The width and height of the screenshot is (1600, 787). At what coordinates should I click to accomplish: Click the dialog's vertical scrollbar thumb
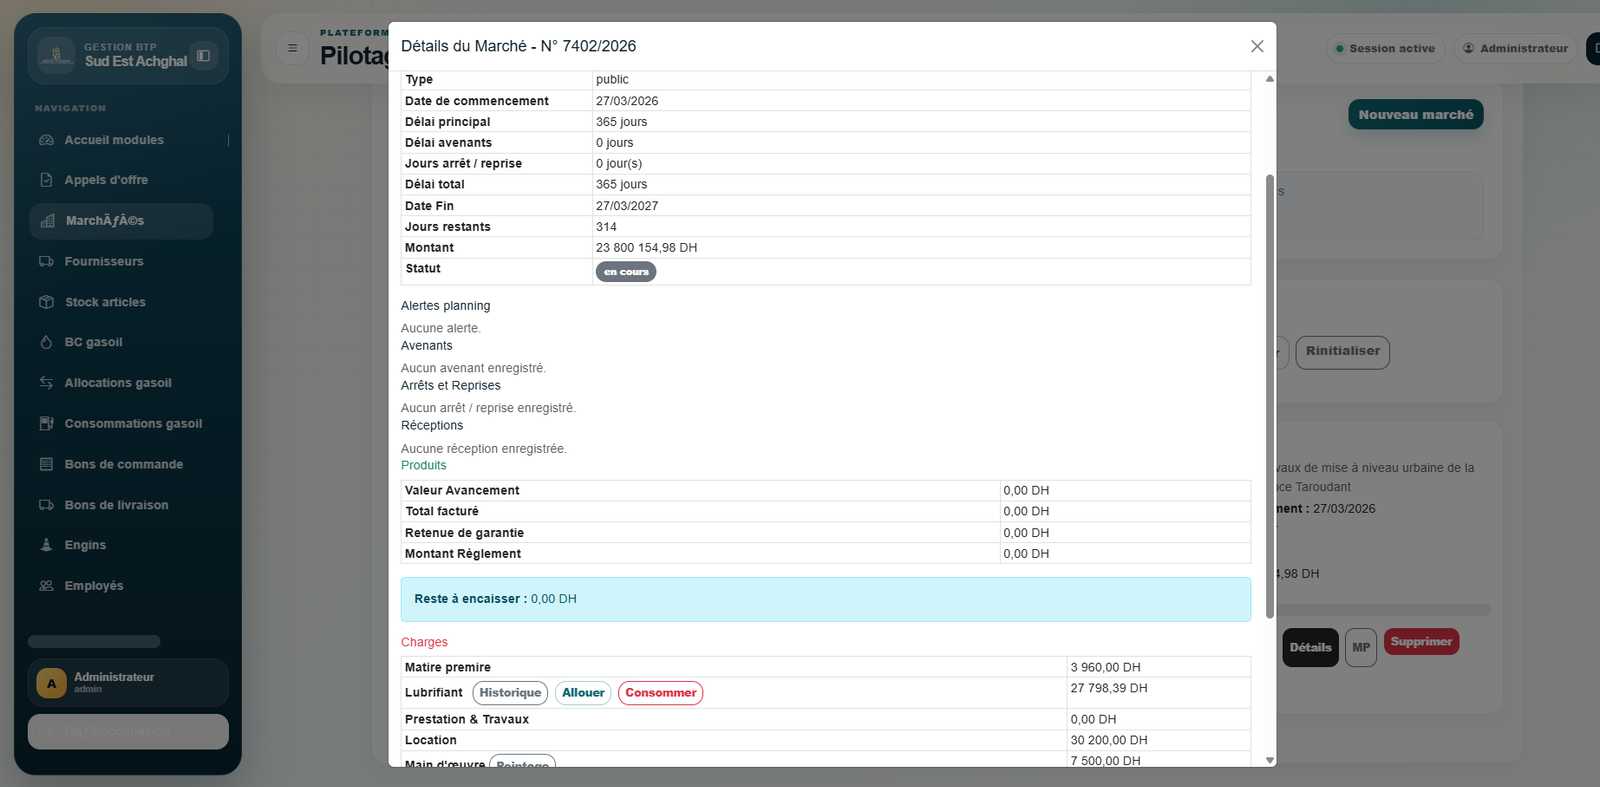(x=1270, y=396)
